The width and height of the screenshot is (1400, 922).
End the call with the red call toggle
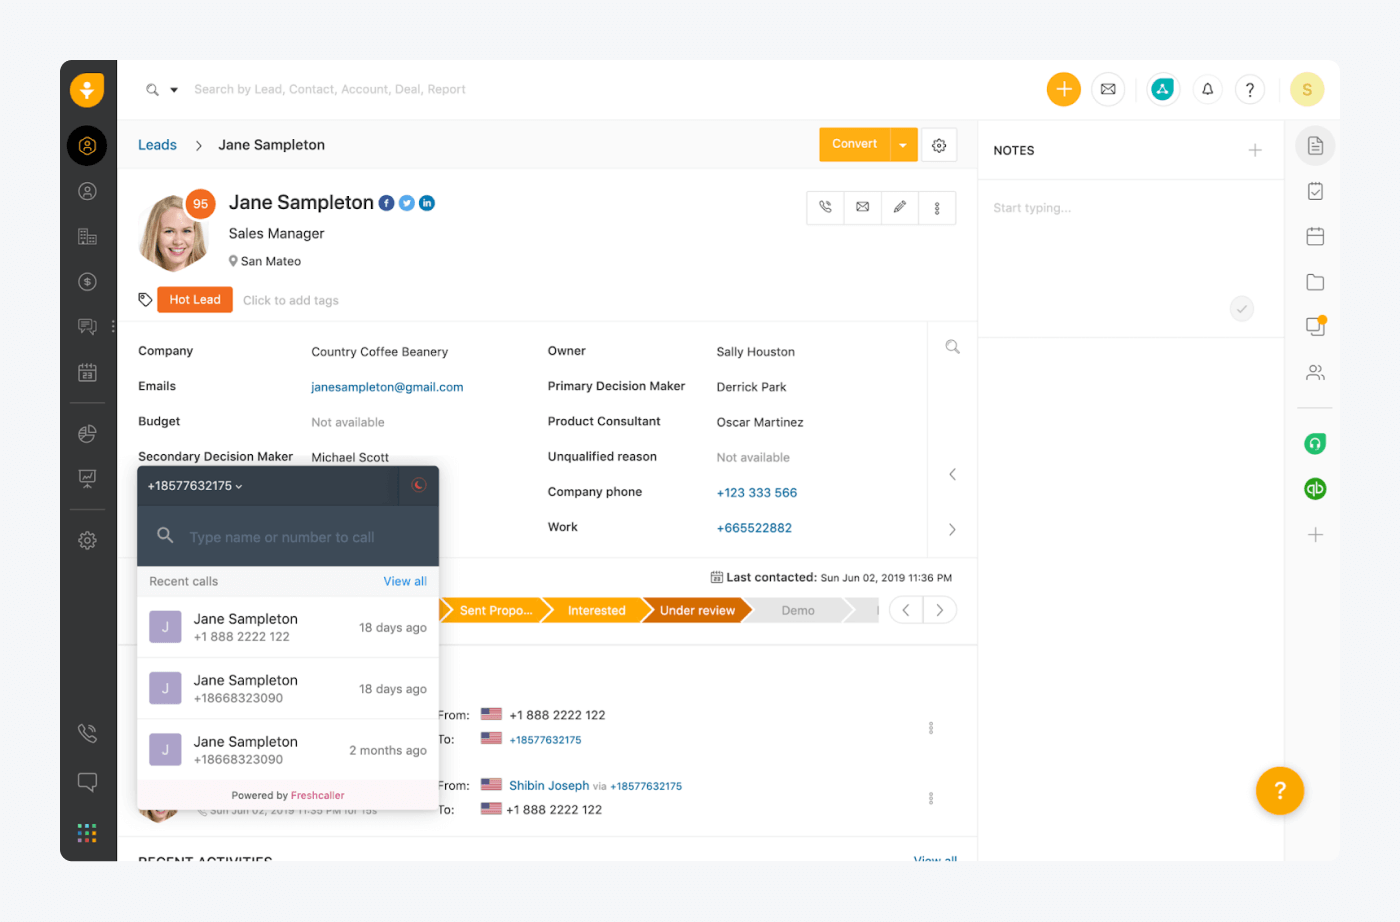pyautogui.click(x=419, y=485)
